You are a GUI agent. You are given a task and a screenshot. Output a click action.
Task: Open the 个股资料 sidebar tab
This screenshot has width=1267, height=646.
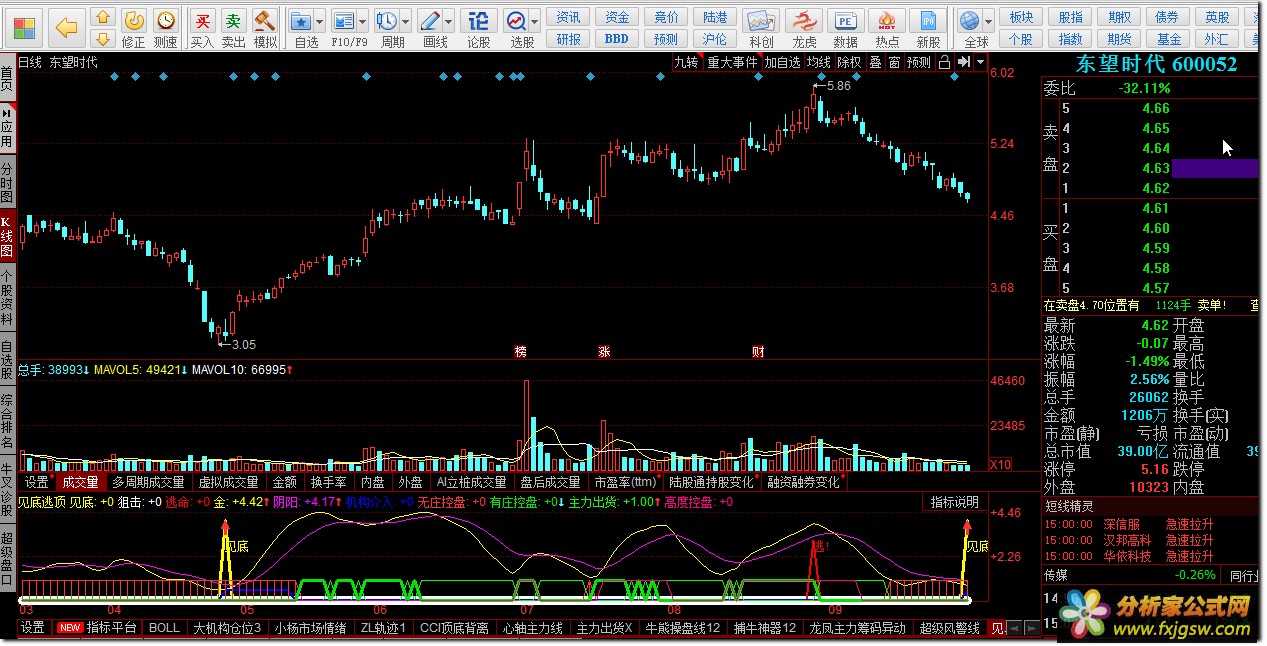(7, 299)
